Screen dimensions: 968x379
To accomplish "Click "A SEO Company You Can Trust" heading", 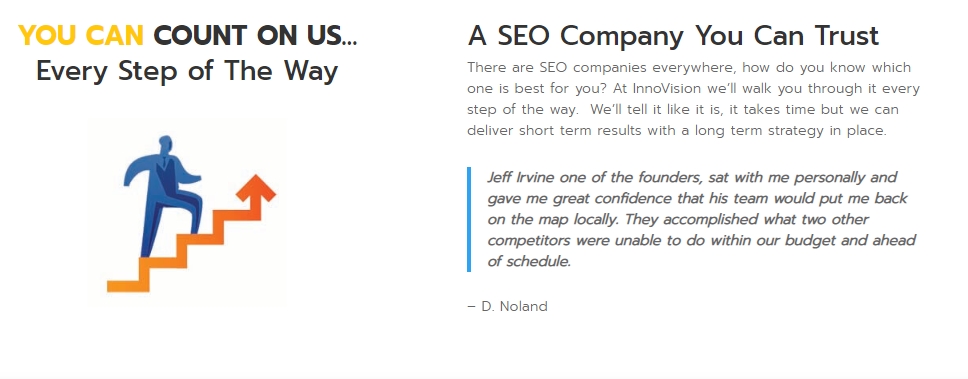I will tap(673, 36).
